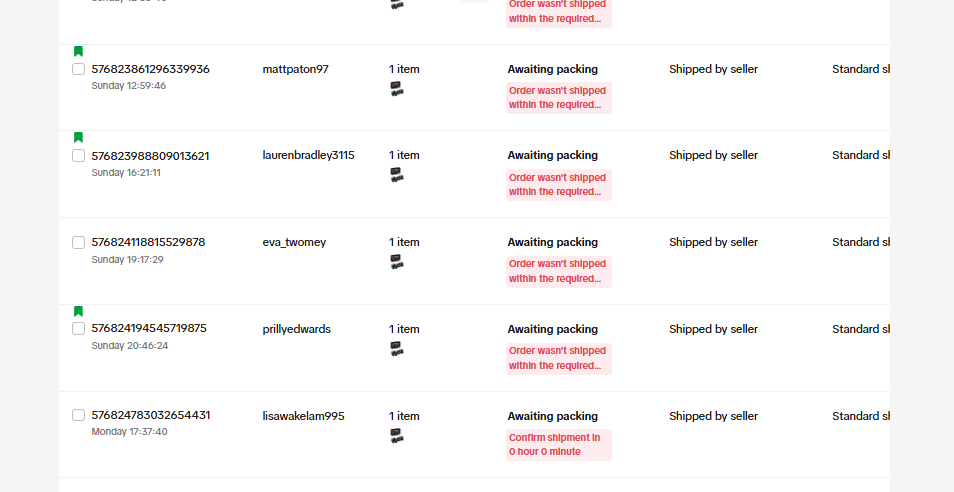This screenshot has width=954, height=492.
Task: Click green bookmark flag on laurenbradley3115 order
Action: coord(78,137)
